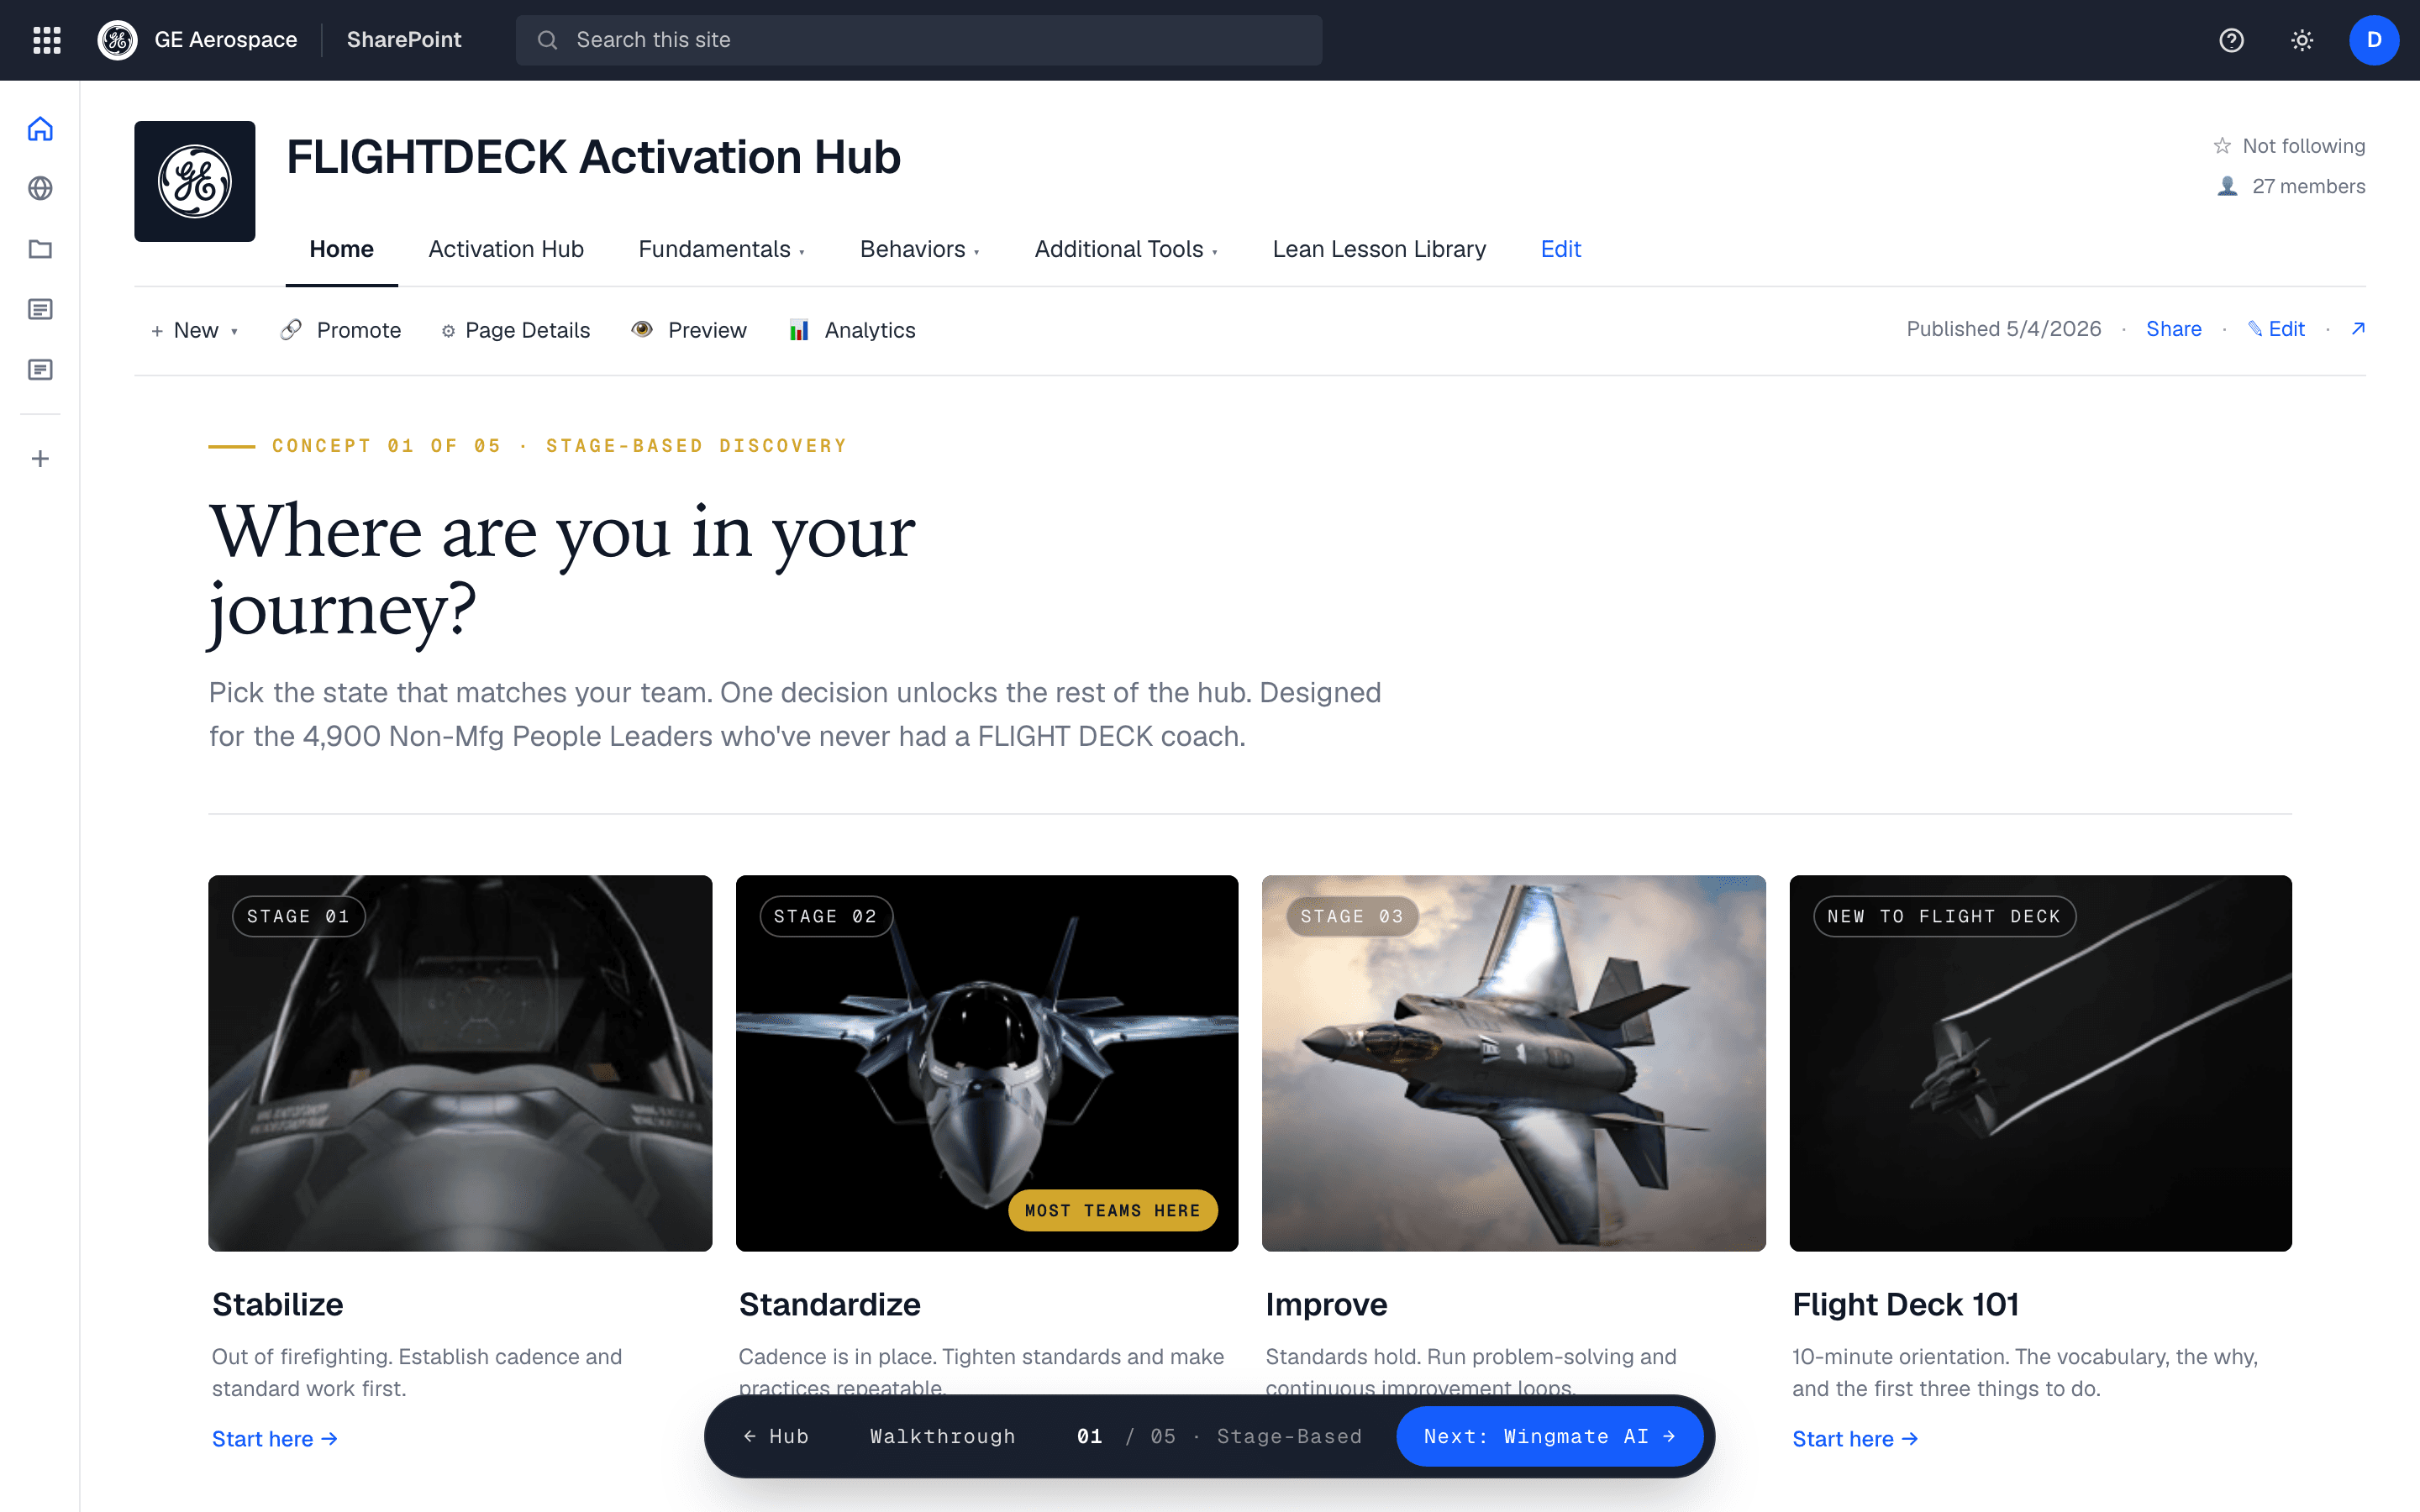This screenshot has width=2420, height=1512.
Task: Click the Edit link in site navigation
Action: click(x=1560, y=249)
